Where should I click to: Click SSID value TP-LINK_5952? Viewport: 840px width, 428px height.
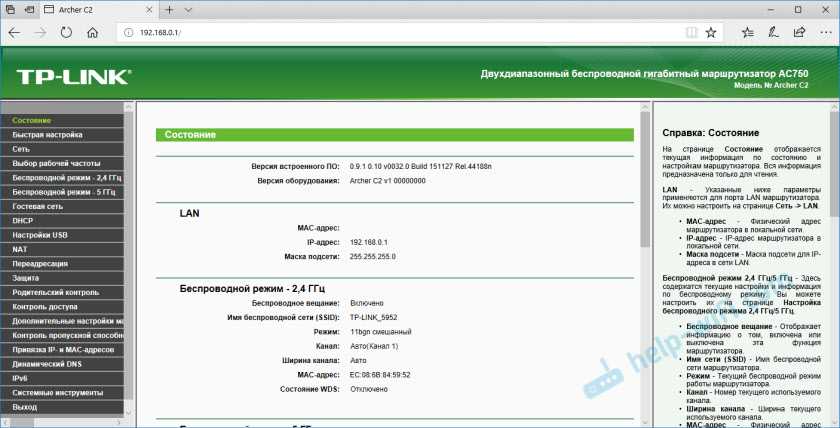click(373, 317)
